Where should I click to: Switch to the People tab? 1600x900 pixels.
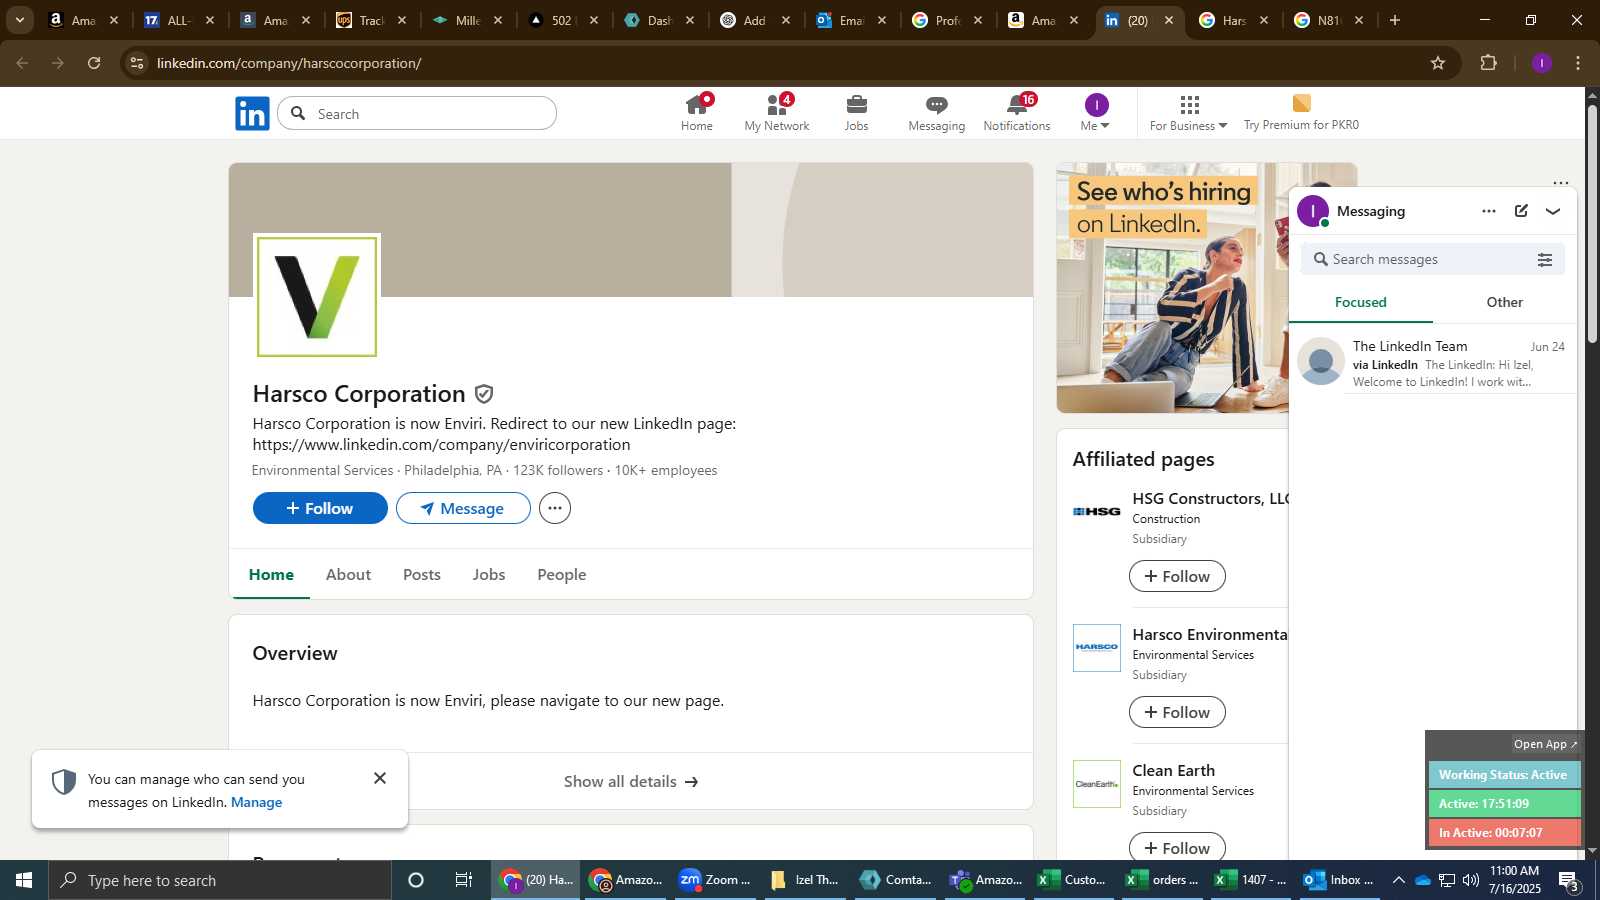[x=562, y=575]
